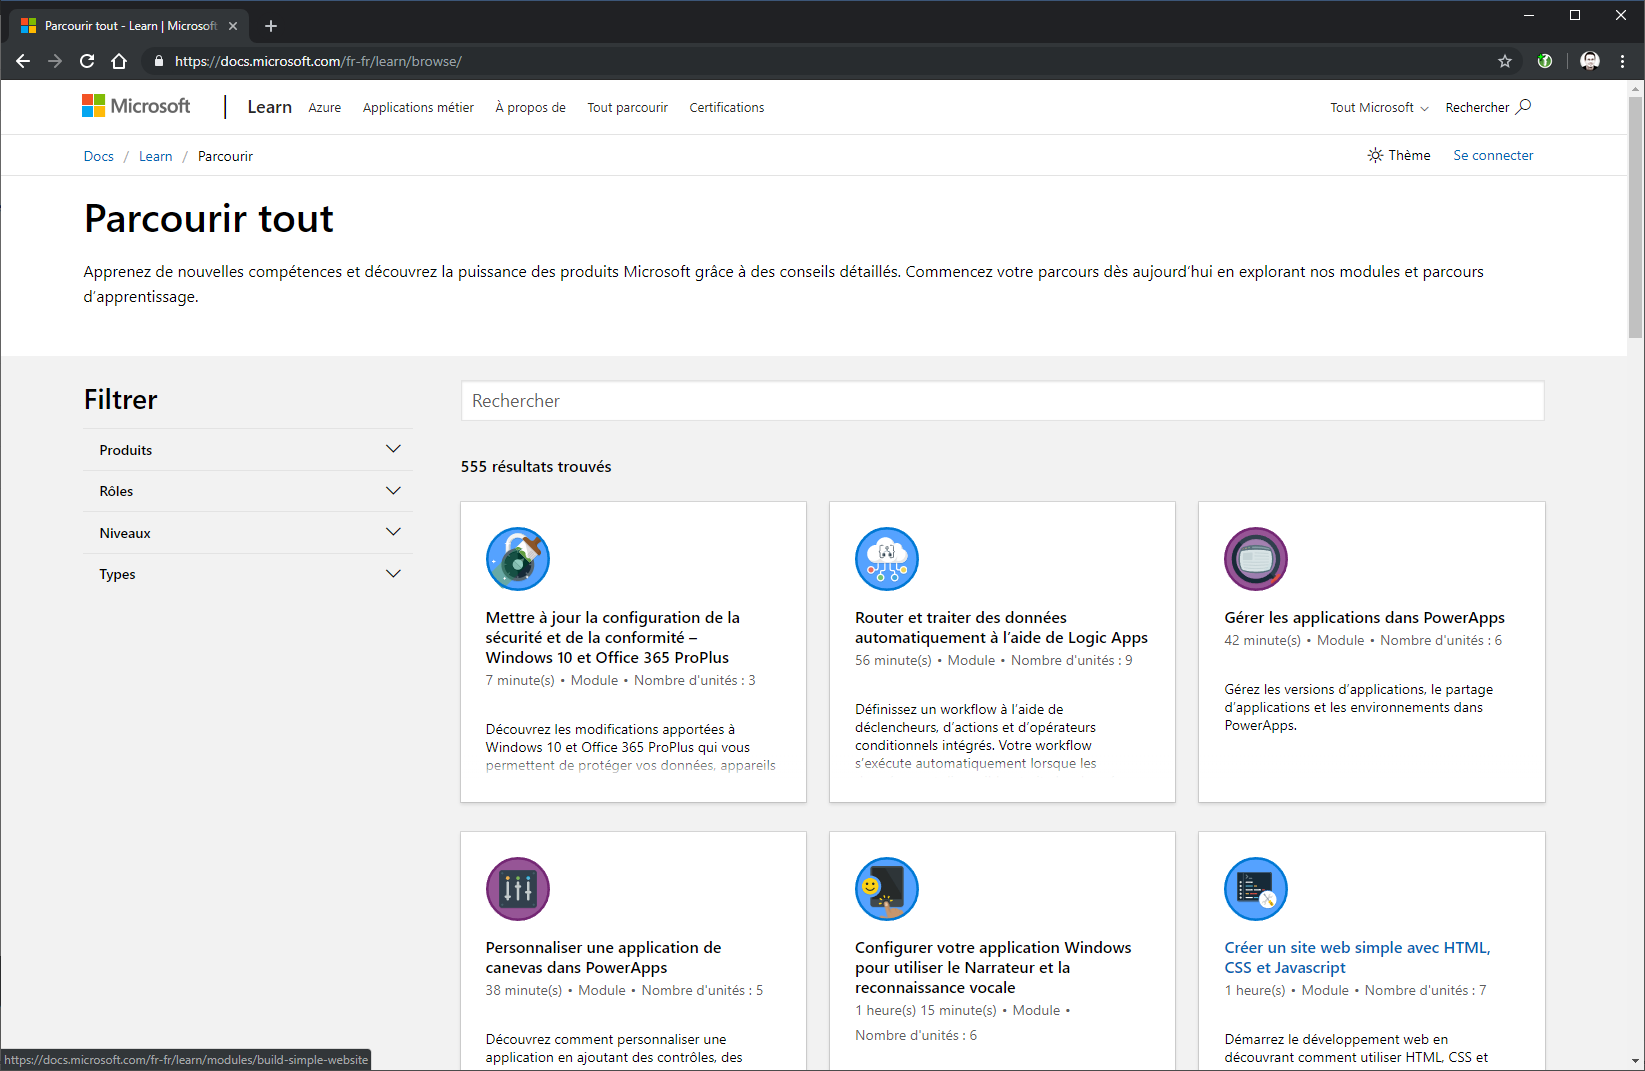Click the Se connecter link
The image size is (1645, 1071).
(1492, 155)
